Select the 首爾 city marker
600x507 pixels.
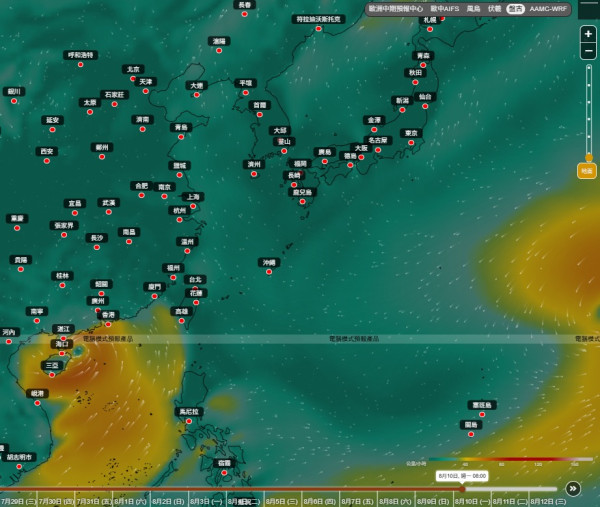(259, 114)
